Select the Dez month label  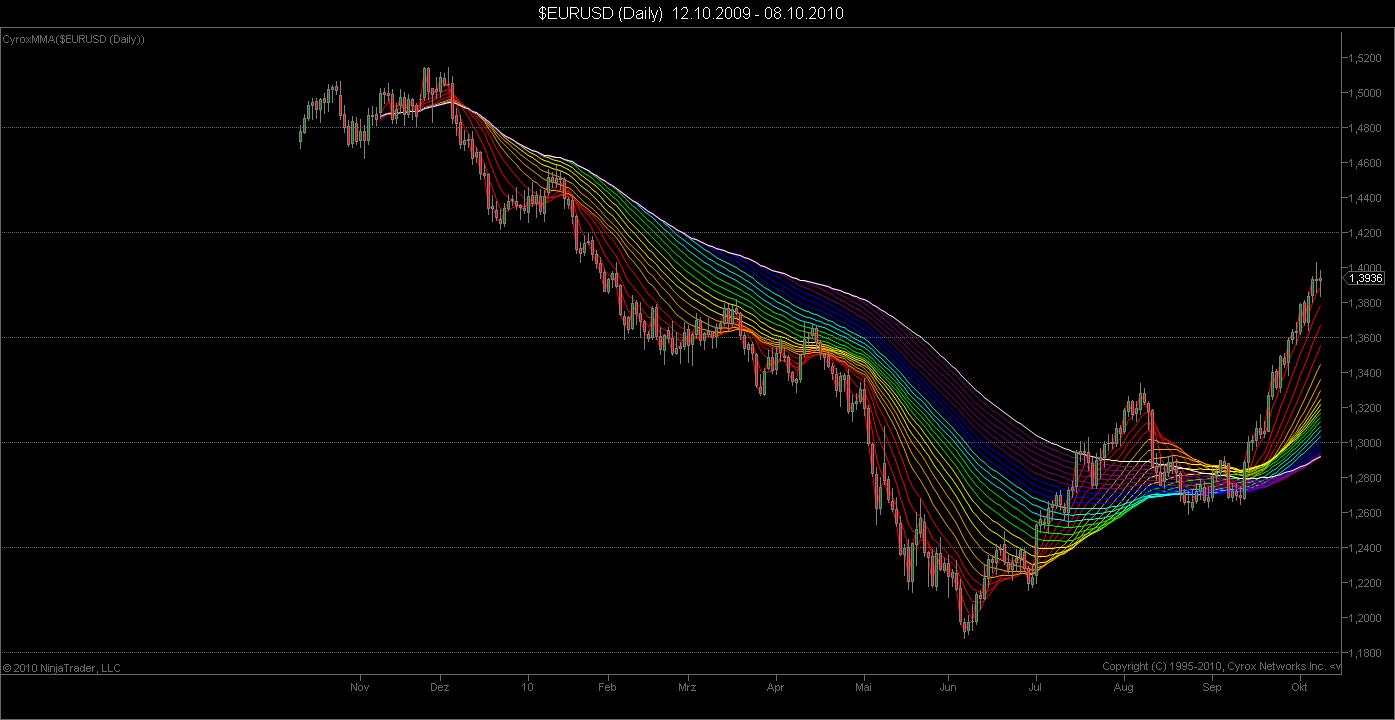point(439,688)
